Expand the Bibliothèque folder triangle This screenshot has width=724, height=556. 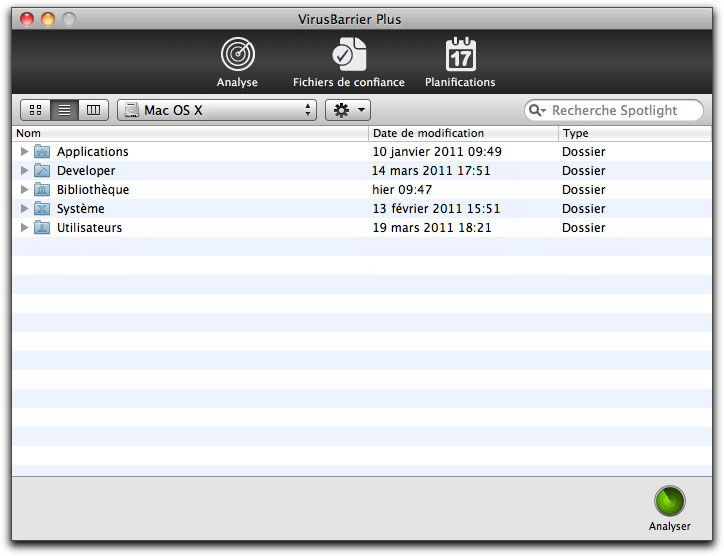[24, 189]
